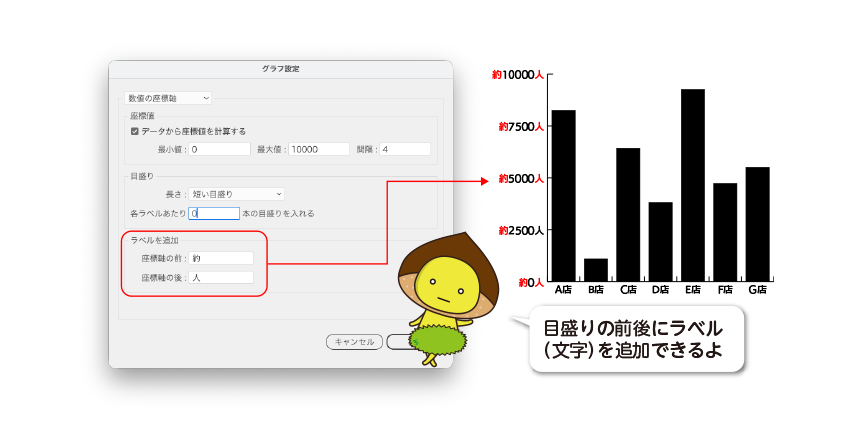The height and width of the screenshot is (441, 860).
Task: Click the OK button partly hidden behind the mascot
Action: [396, 342]
